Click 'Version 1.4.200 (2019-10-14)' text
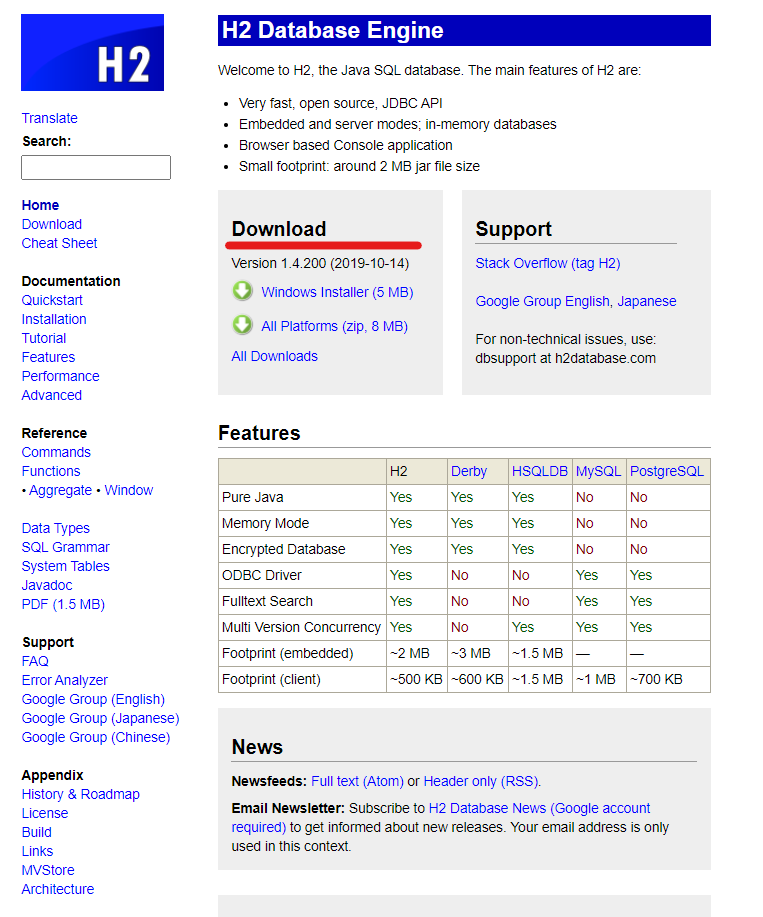763x917 pixels. pos(320,263)
